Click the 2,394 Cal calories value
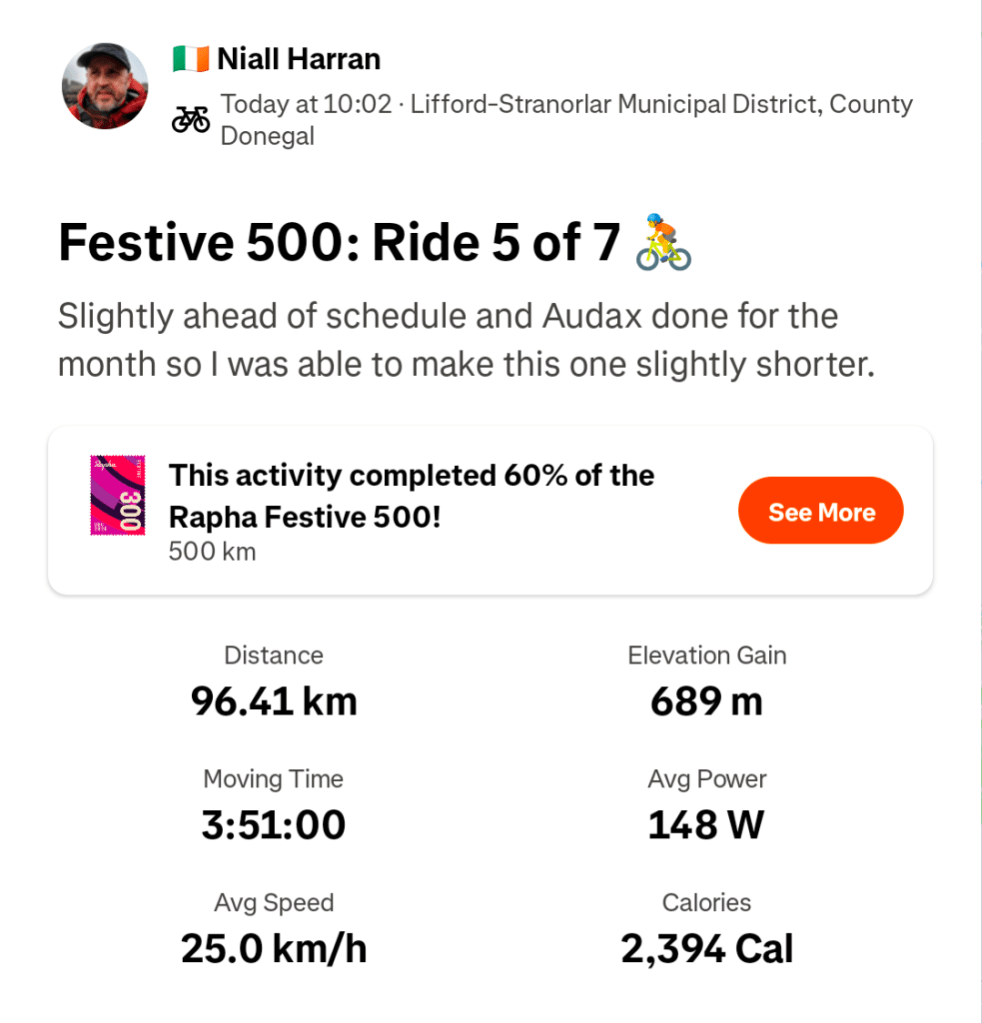This screenshot has width=982, height=1023. point(706,949)
